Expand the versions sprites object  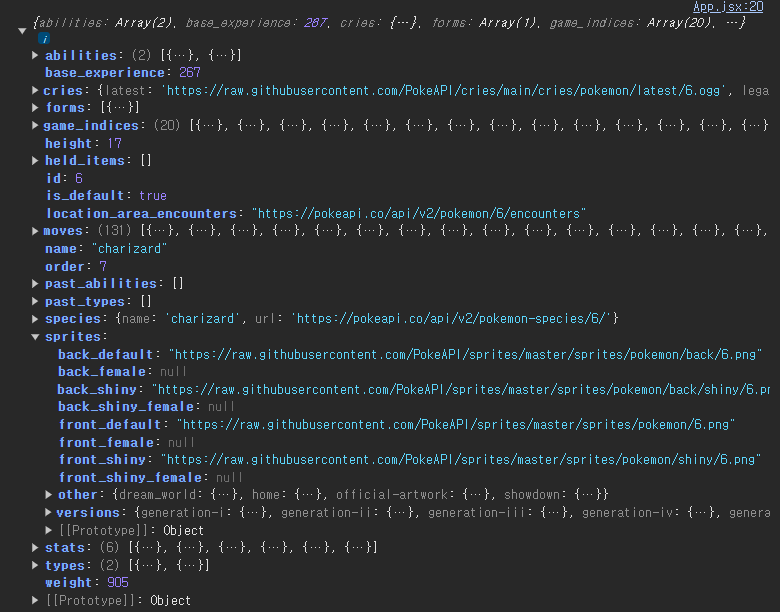[x=49, y=512]
